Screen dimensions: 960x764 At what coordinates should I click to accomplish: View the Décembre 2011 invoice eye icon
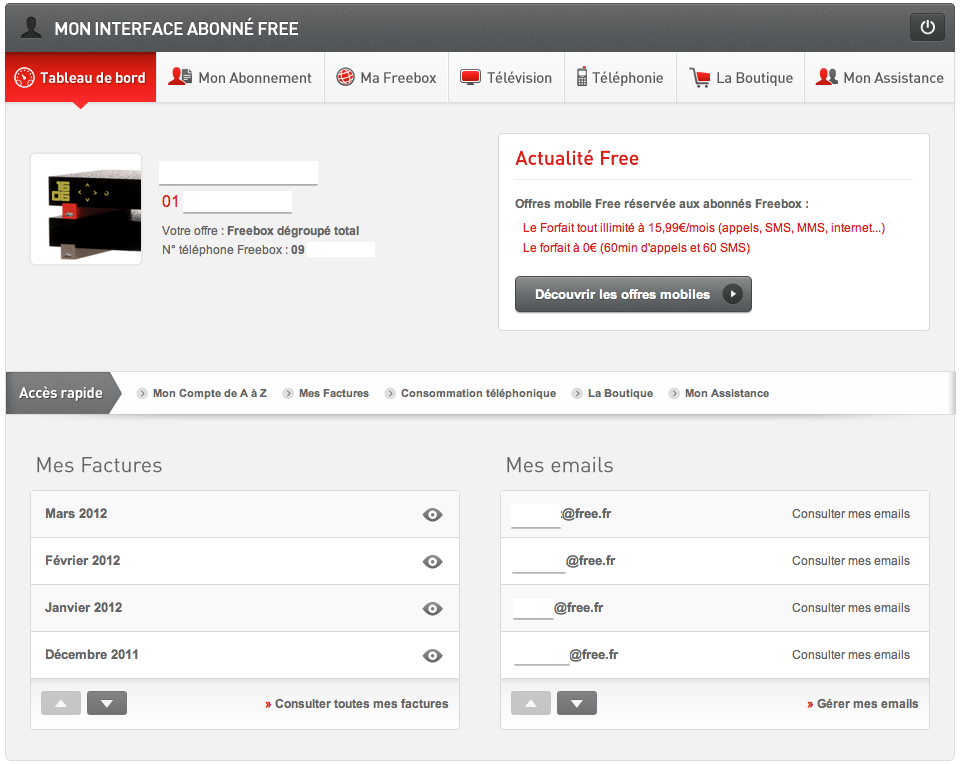point(432,656)
